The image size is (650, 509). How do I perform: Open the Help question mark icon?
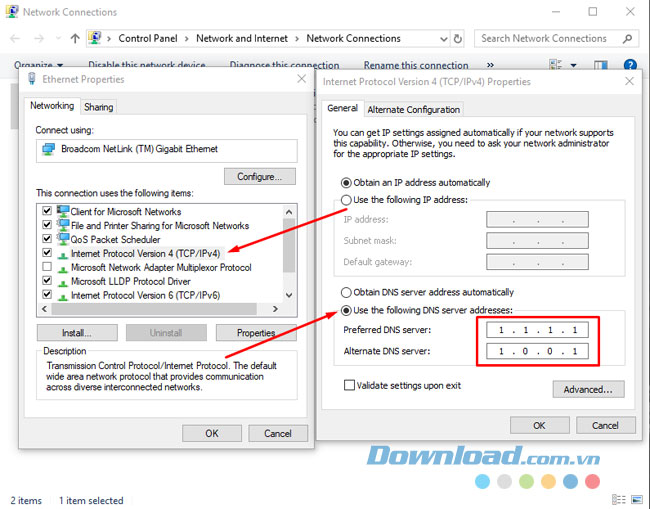[x=630, y=65]
